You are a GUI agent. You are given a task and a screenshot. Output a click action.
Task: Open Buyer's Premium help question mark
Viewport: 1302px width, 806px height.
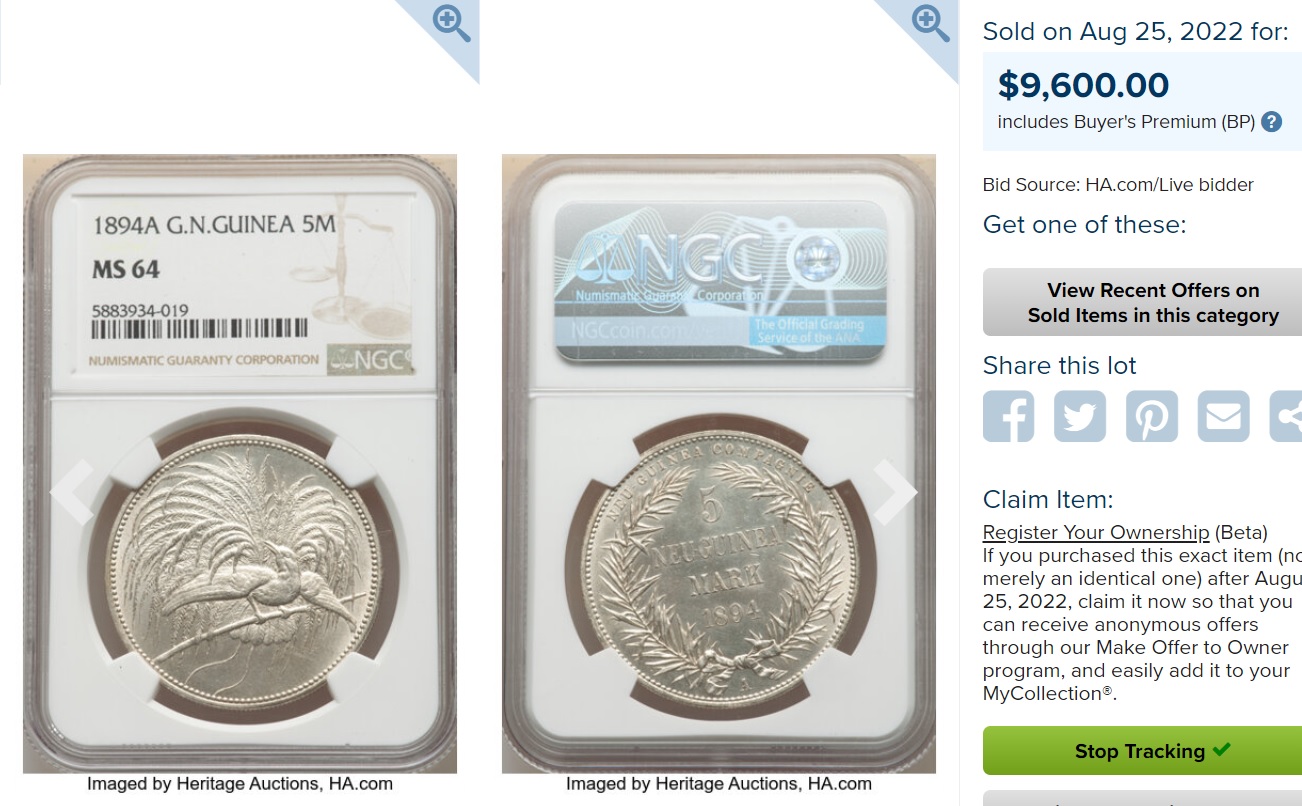(x=1271, y=122)
